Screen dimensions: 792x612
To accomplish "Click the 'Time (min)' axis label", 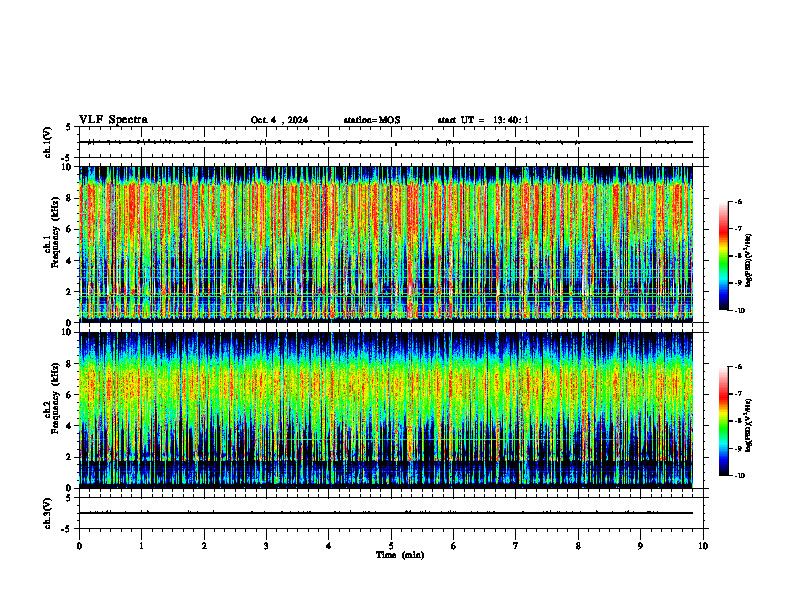I will pos(400,555).
